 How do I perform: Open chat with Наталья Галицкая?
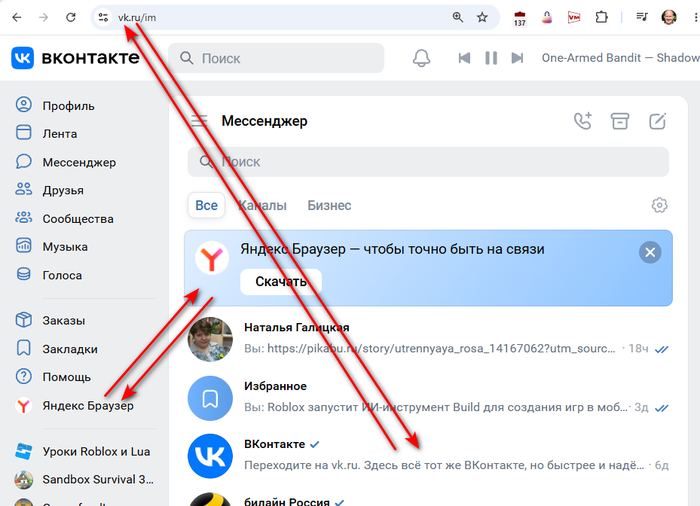click(428, 339)
